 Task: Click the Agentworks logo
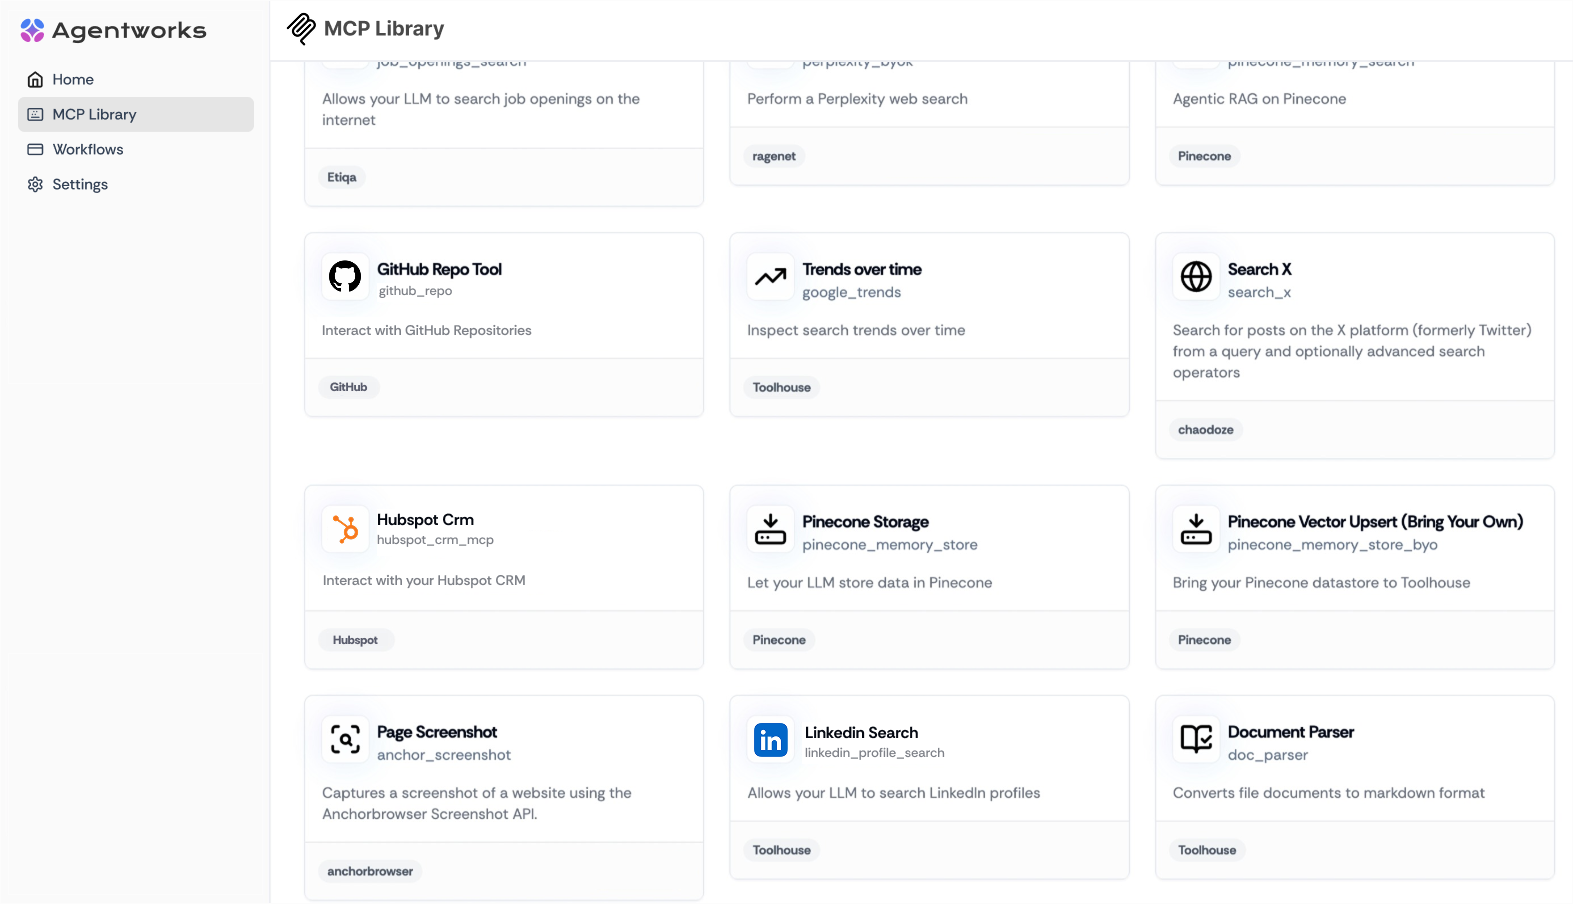click(x=113, y=31)
